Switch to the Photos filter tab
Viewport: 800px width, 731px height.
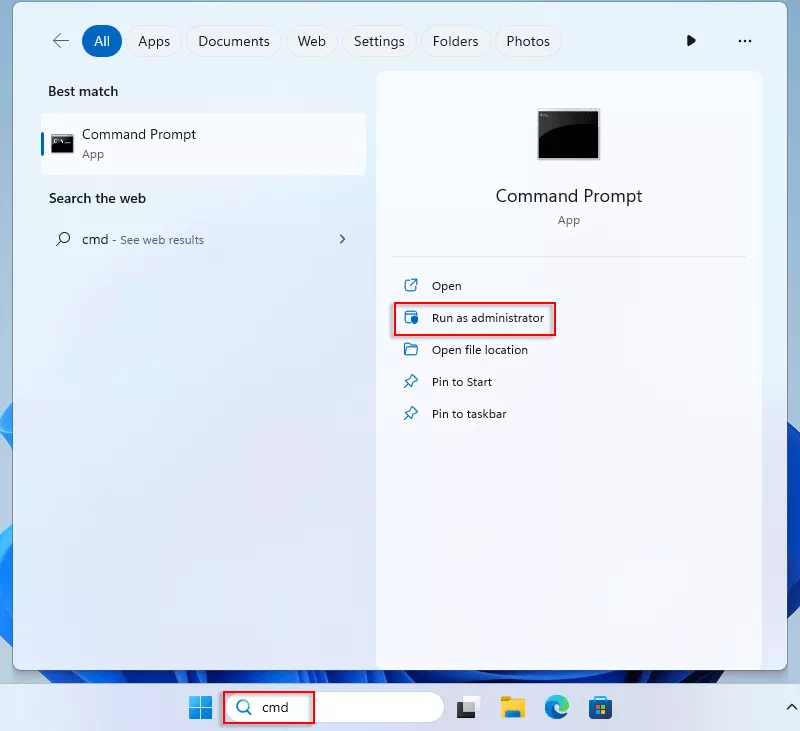click(x=528, y=41)
